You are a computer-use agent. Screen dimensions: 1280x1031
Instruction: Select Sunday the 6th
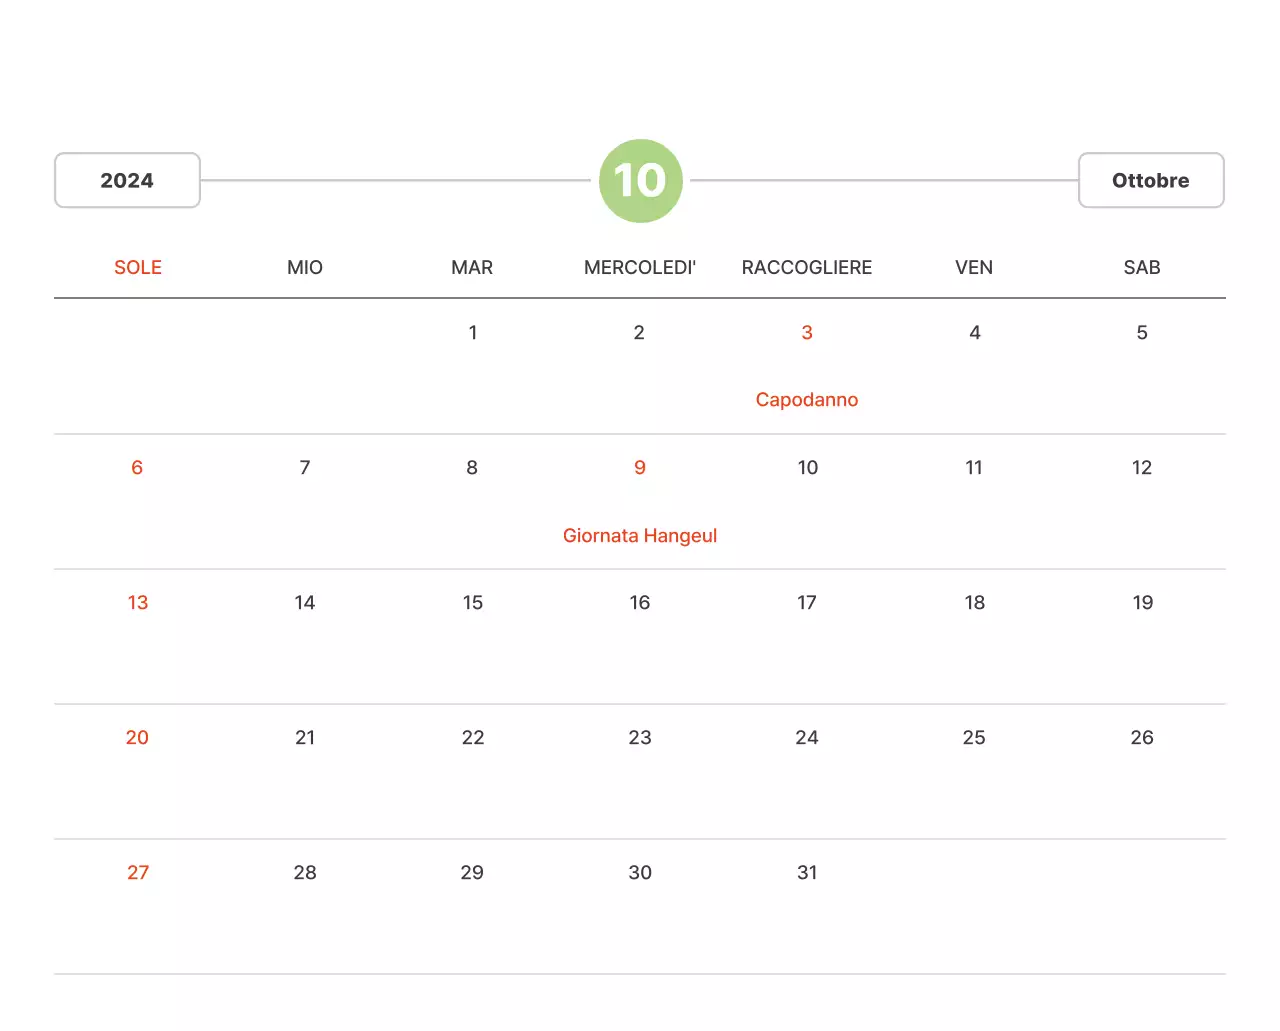tap(137, 468)
